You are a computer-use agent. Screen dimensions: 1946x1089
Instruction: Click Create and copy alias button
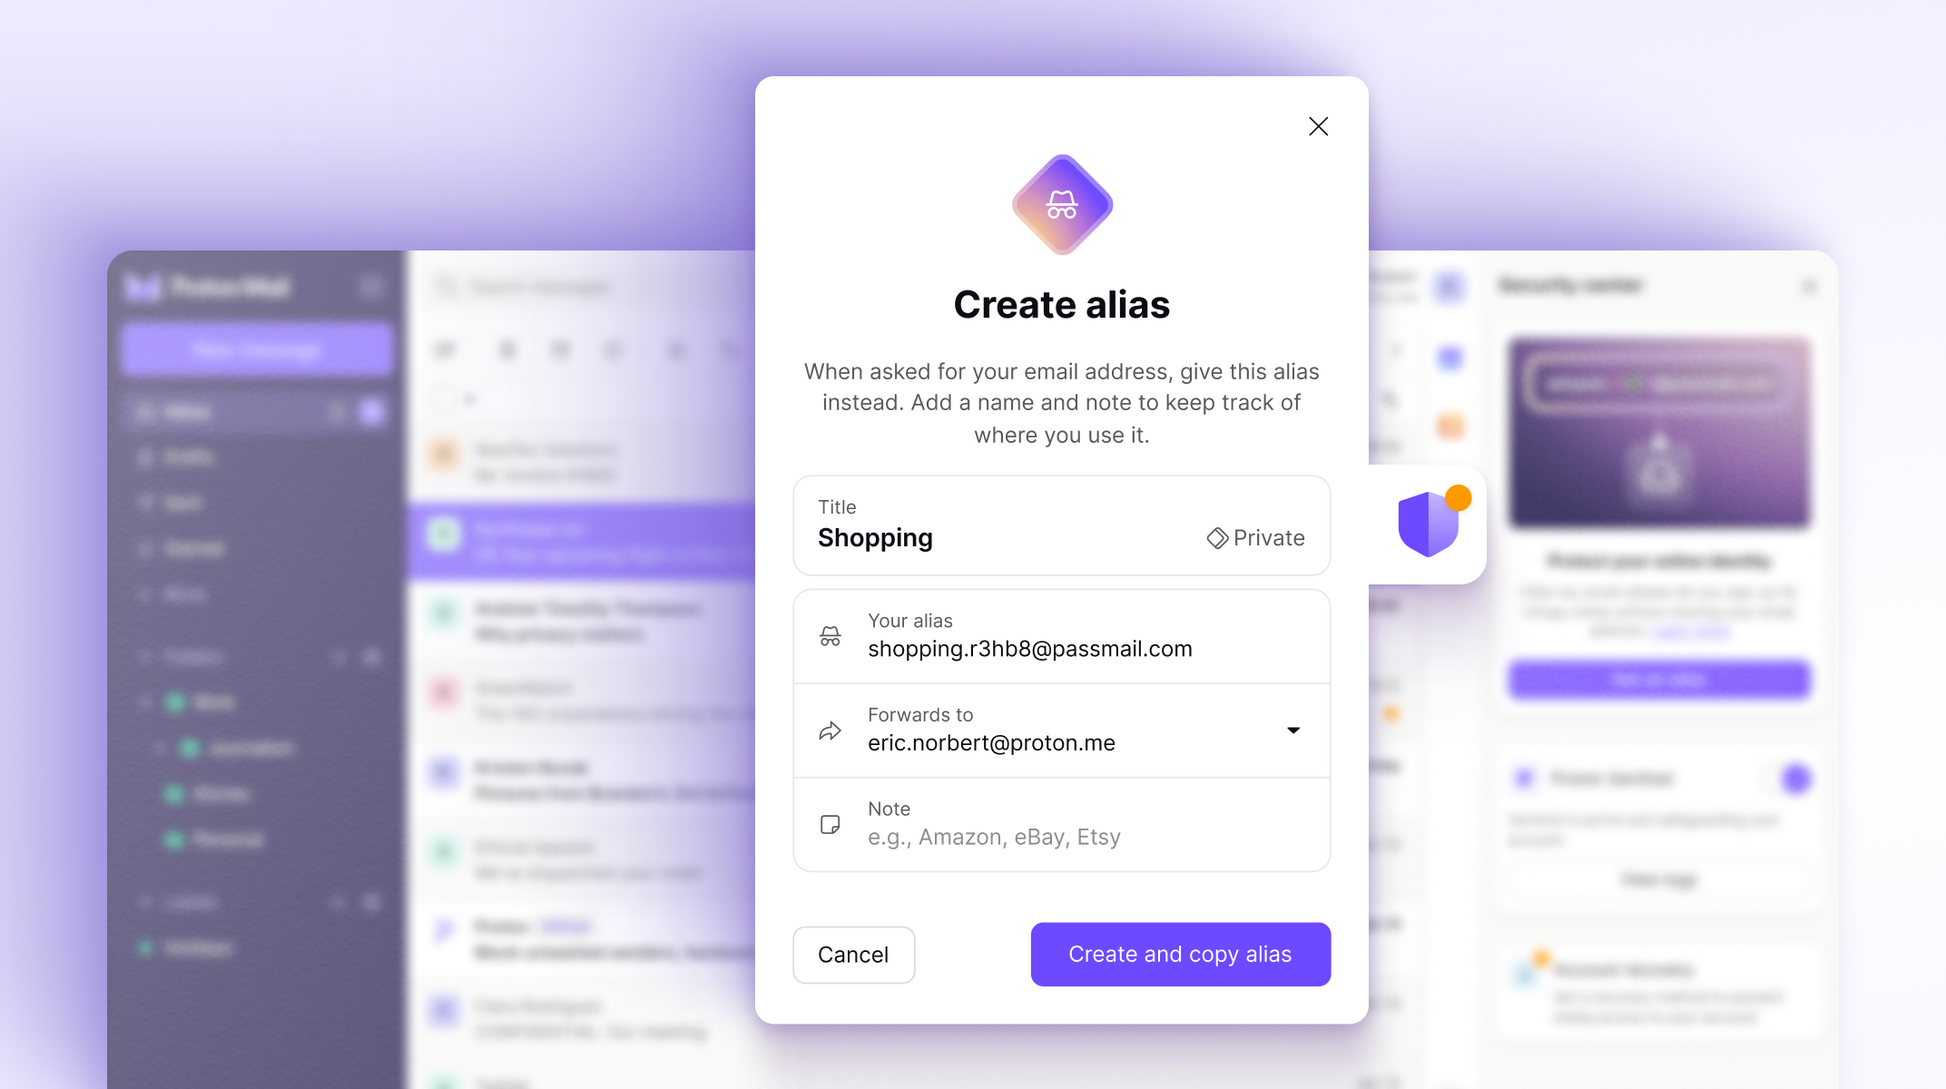[1179, 954]
